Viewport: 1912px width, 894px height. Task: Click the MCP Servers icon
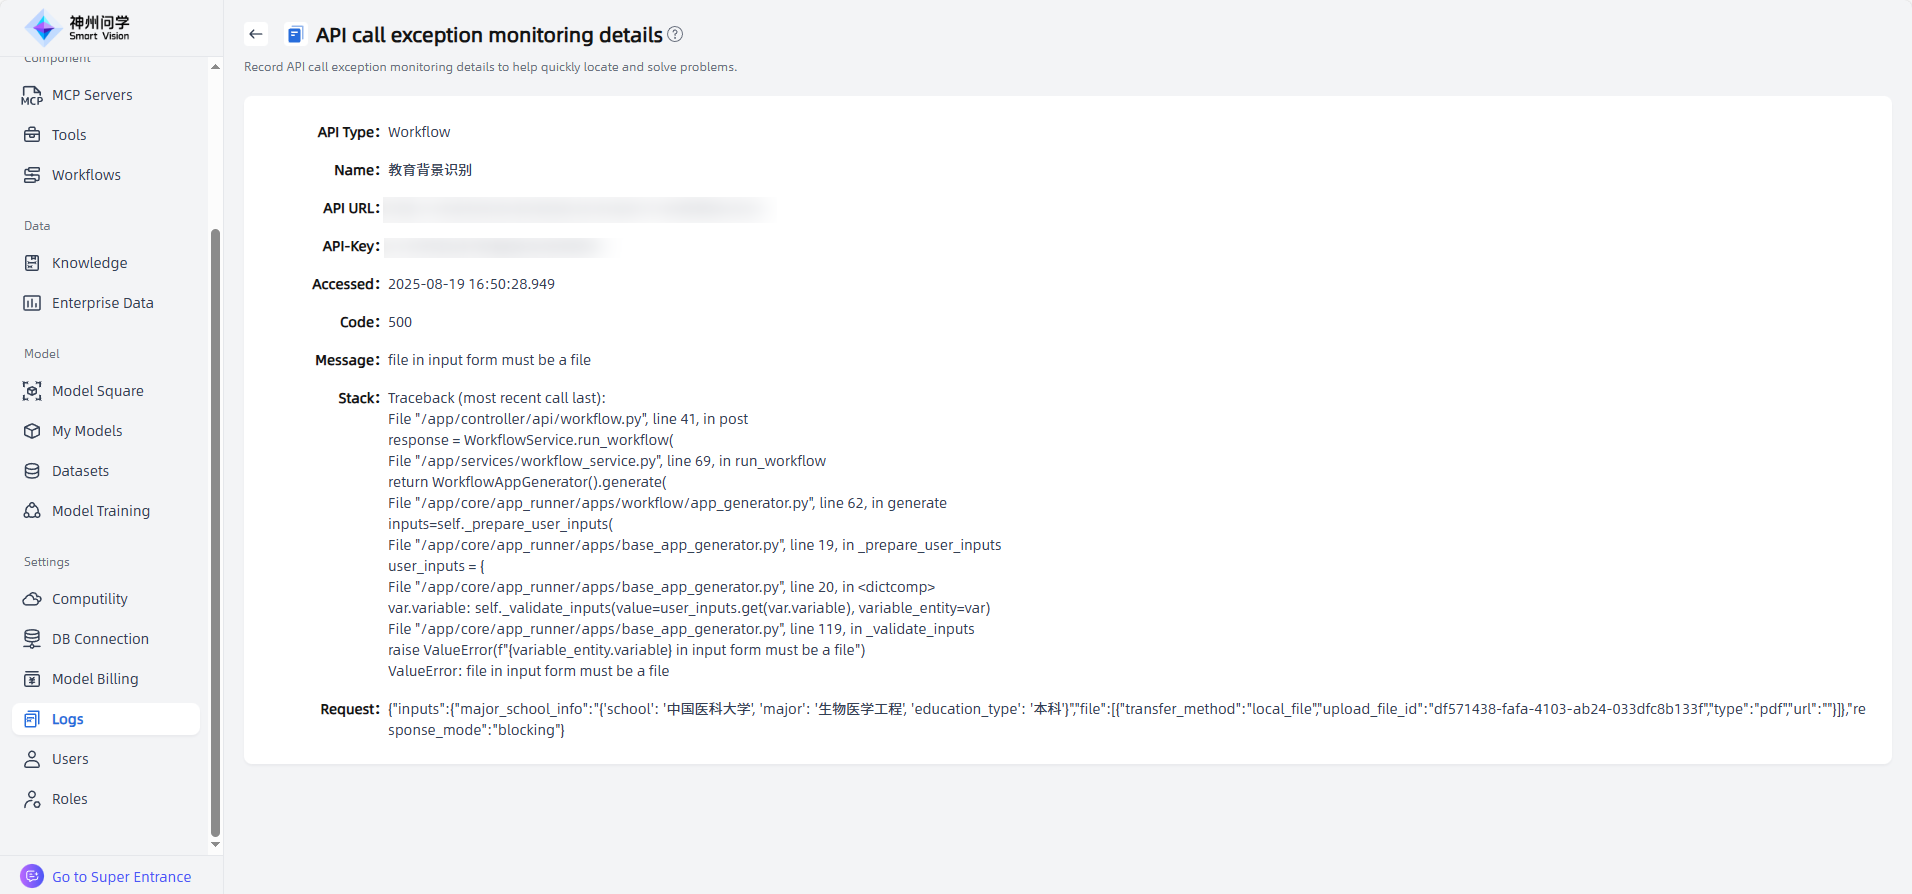click(x=32, y=95)
